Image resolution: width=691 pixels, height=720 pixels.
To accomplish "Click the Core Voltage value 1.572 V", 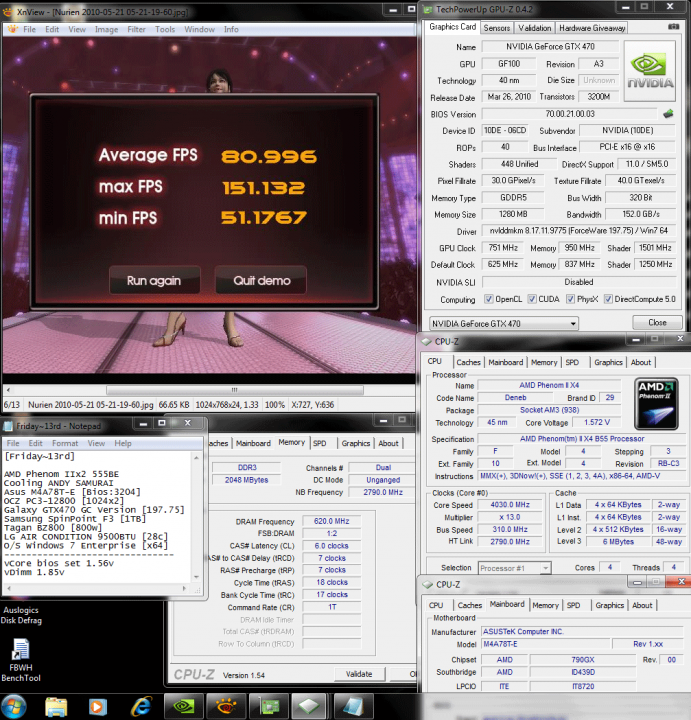I will click(x=597, y=422).
